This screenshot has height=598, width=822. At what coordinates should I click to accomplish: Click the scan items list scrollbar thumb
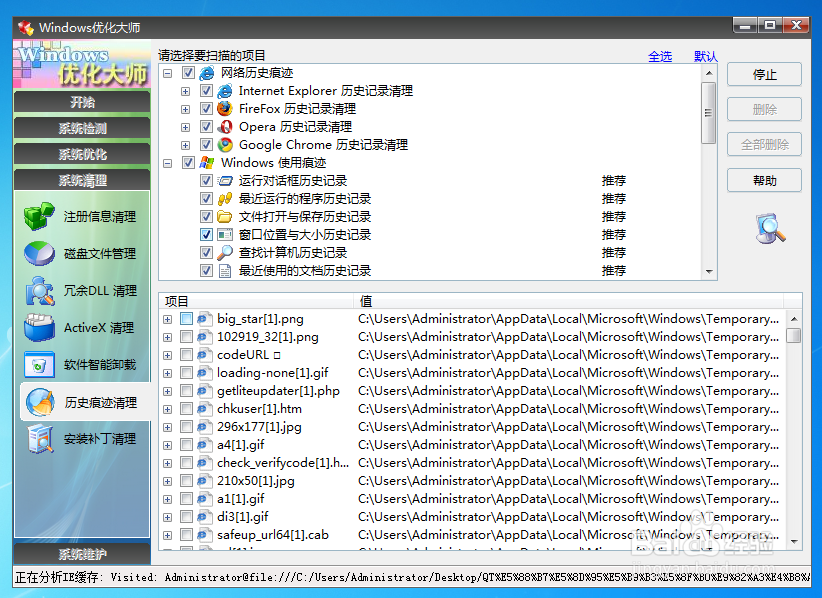pyautogui.click(x=708, y=113)
